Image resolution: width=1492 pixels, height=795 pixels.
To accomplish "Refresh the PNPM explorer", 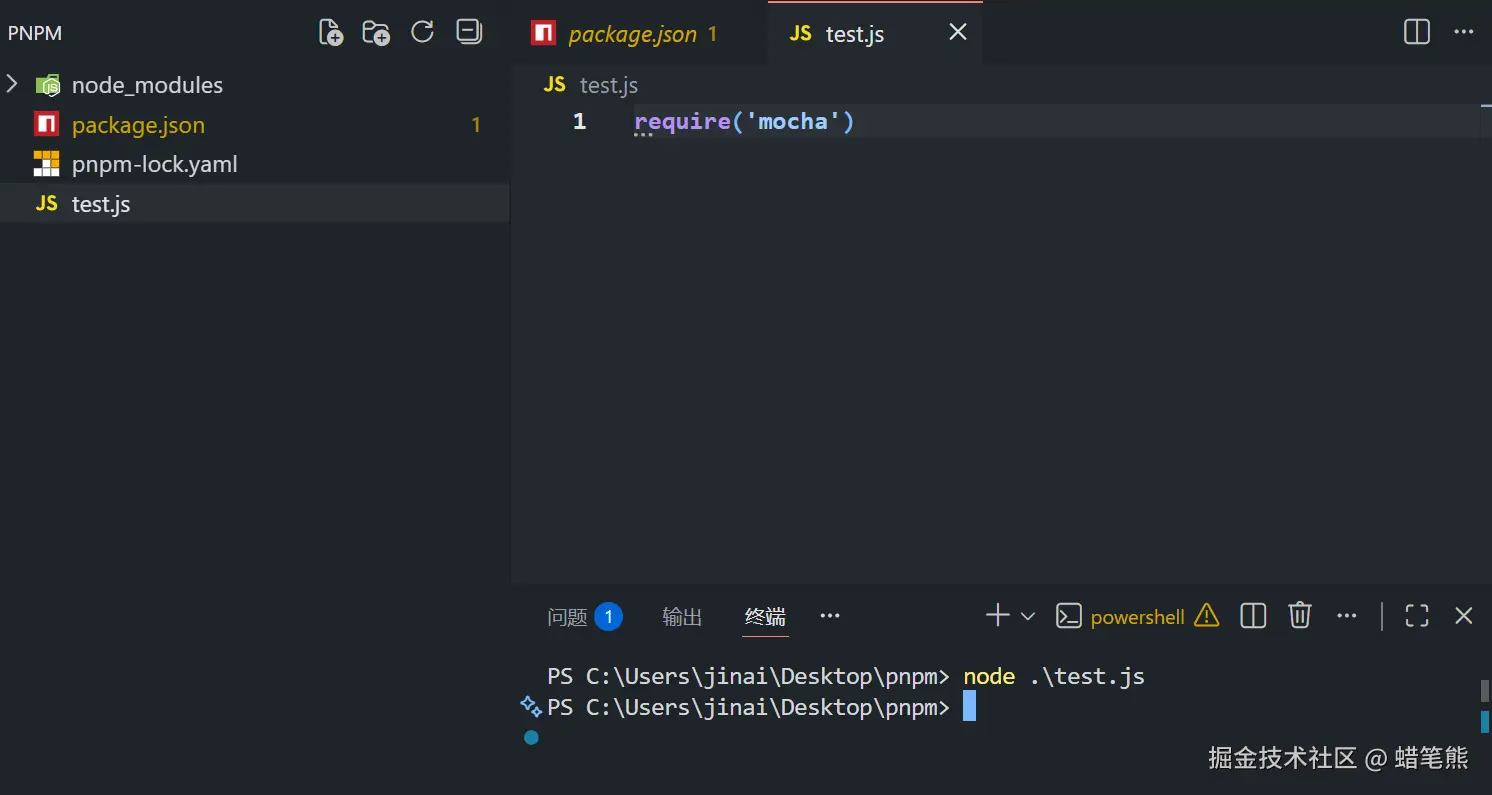I will pyautogui.click(x=422, y=32).
